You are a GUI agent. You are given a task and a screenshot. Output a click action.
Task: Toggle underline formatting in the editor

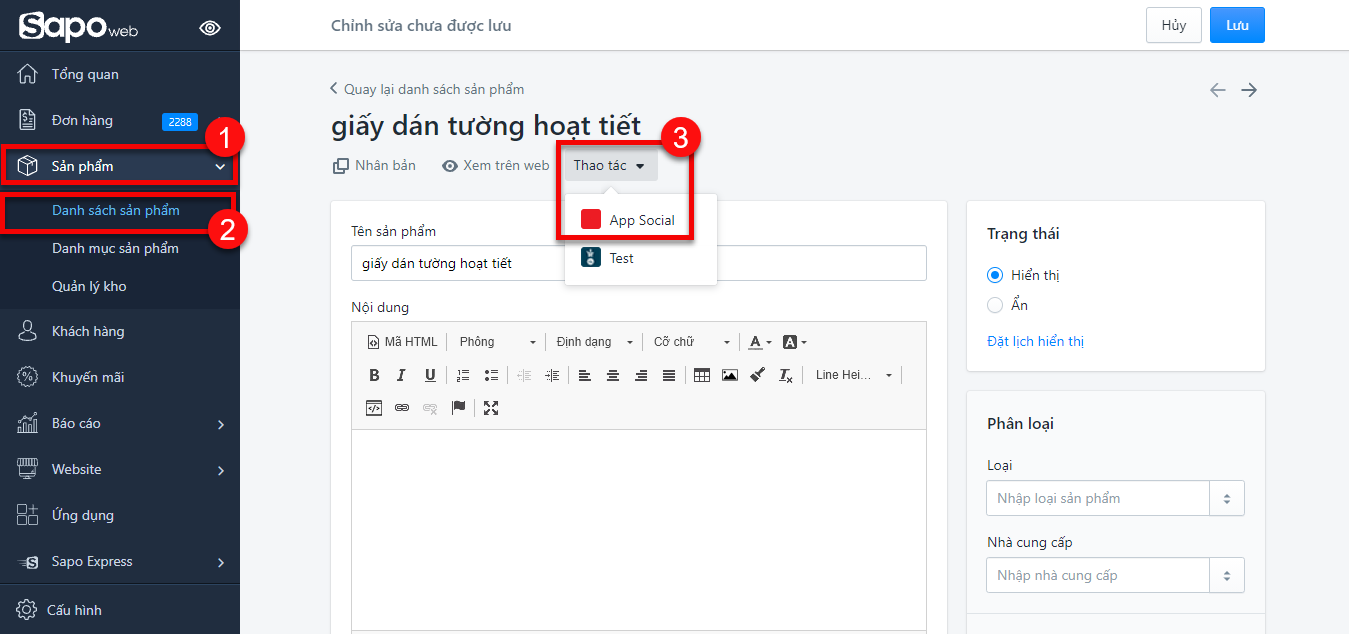(x=430, y=376)
